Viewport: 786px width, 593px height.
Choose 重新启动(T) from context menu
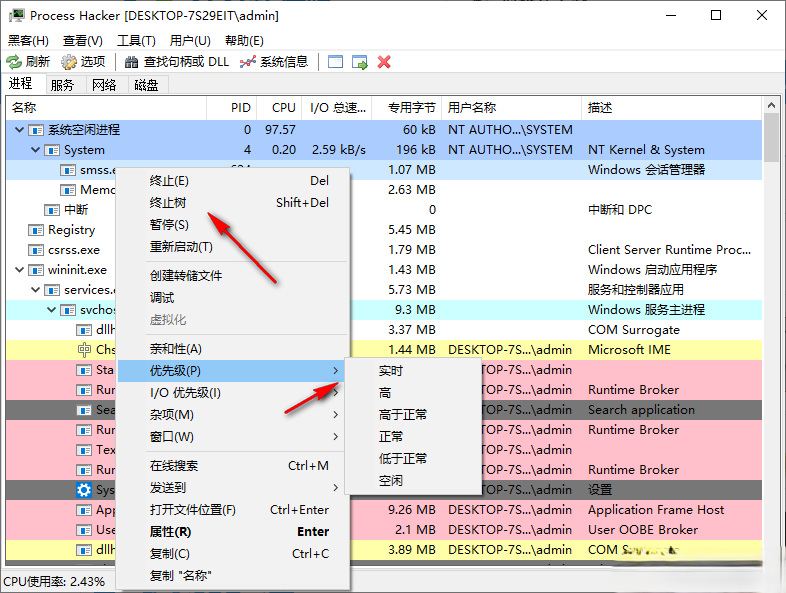point(232,247)
